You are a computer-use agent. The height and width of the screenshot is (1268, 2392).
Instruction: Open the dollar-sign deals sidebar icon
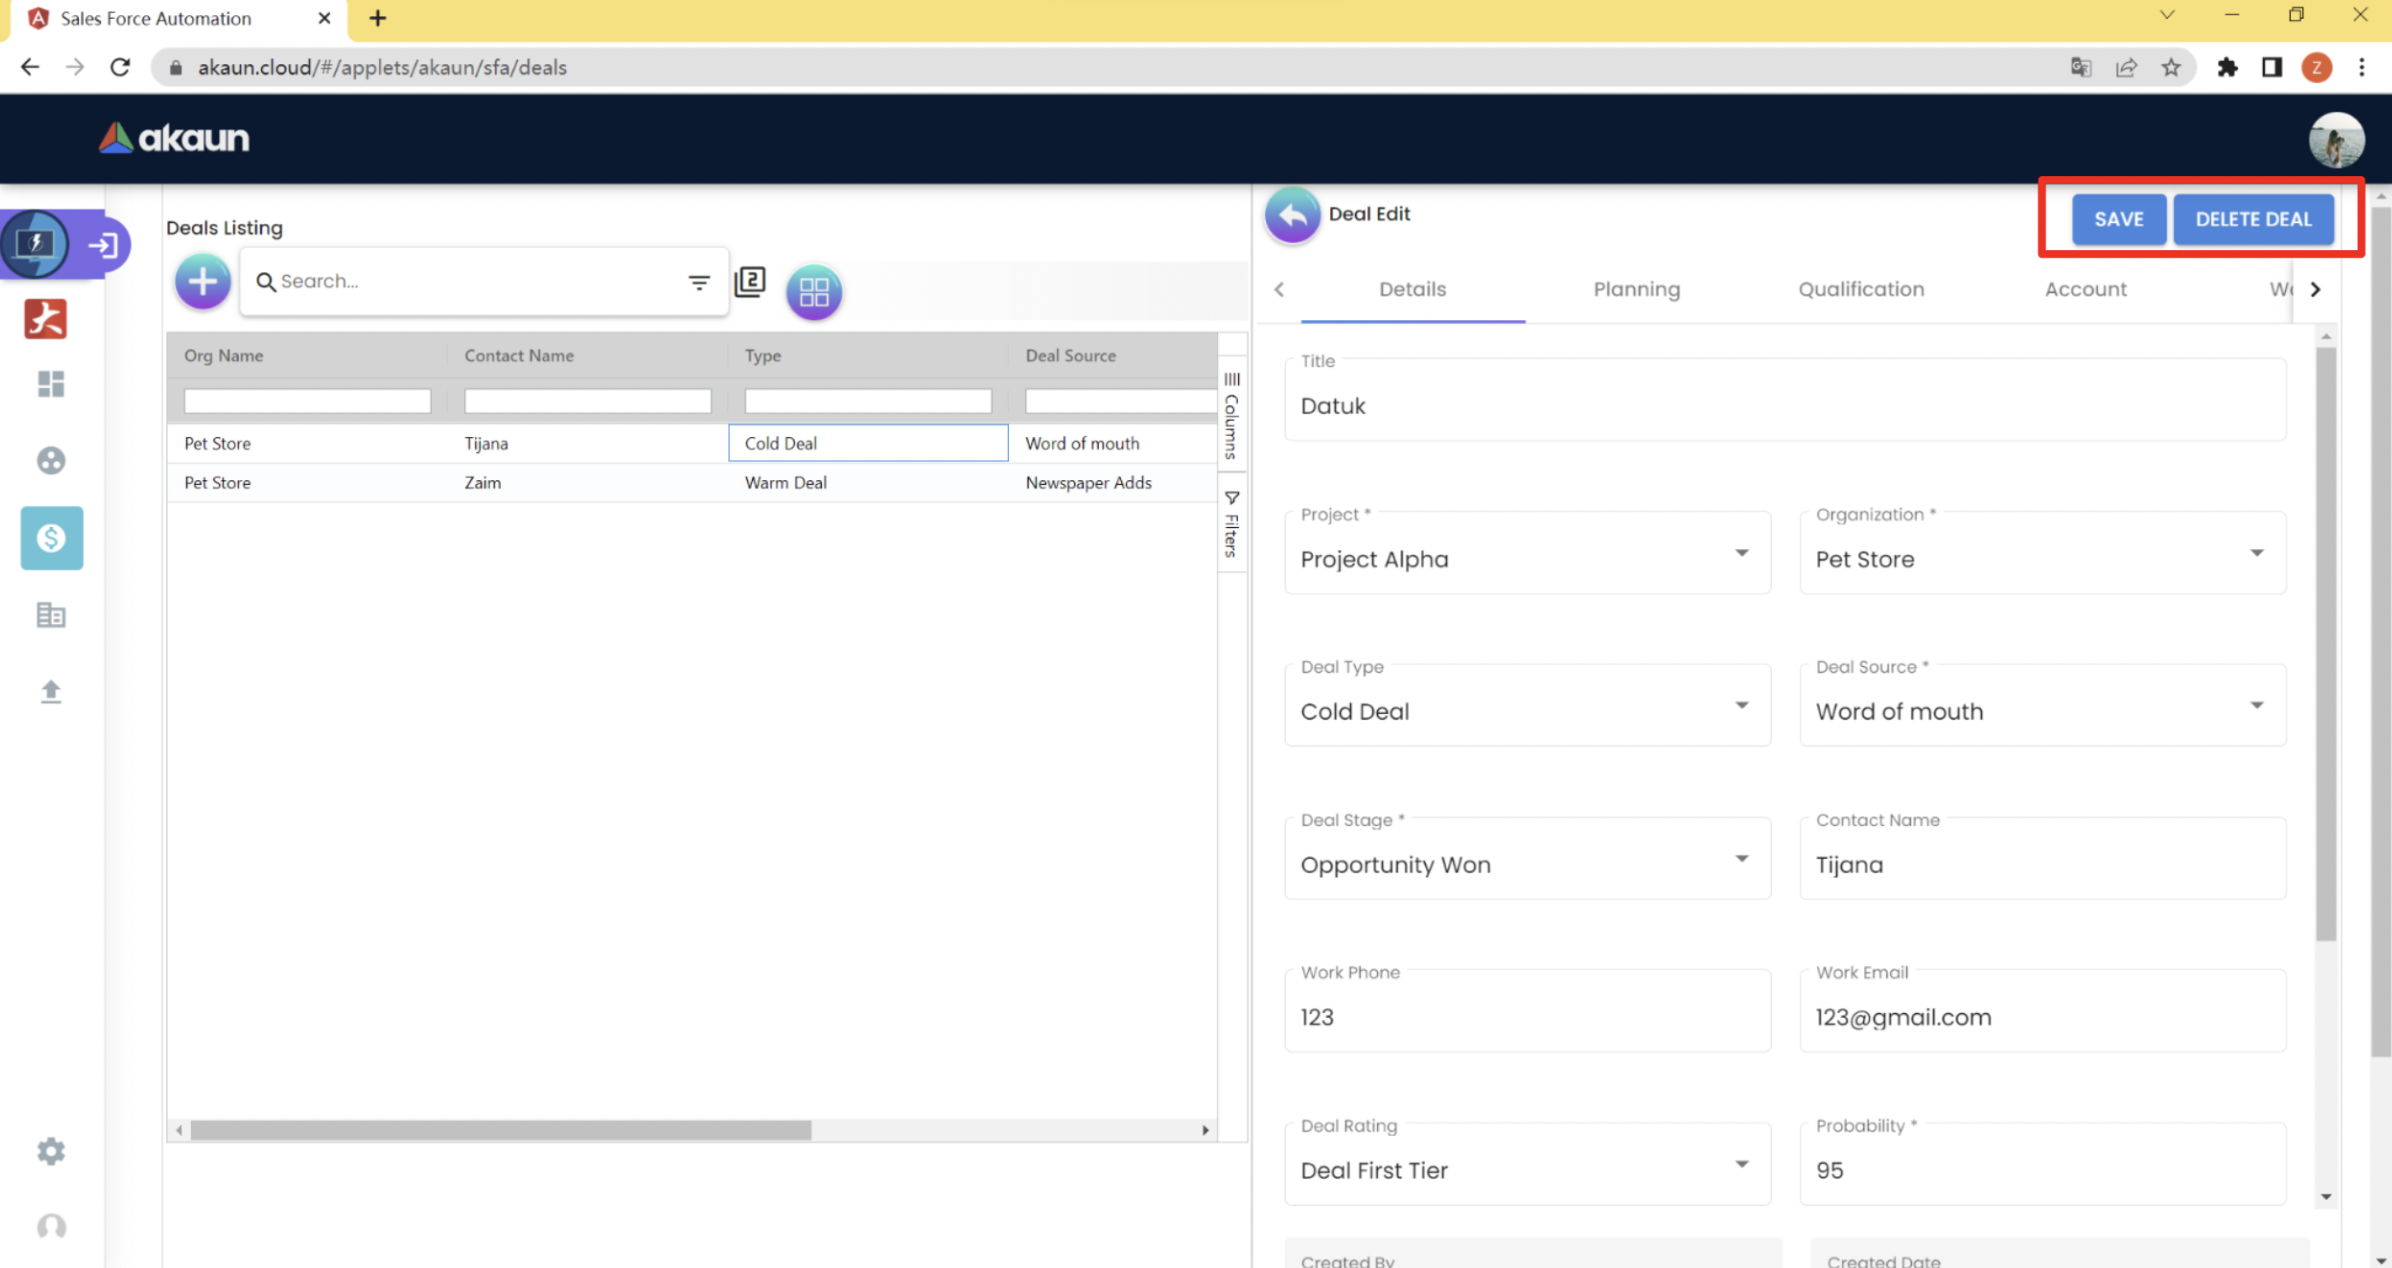click(x=51, y=538)
